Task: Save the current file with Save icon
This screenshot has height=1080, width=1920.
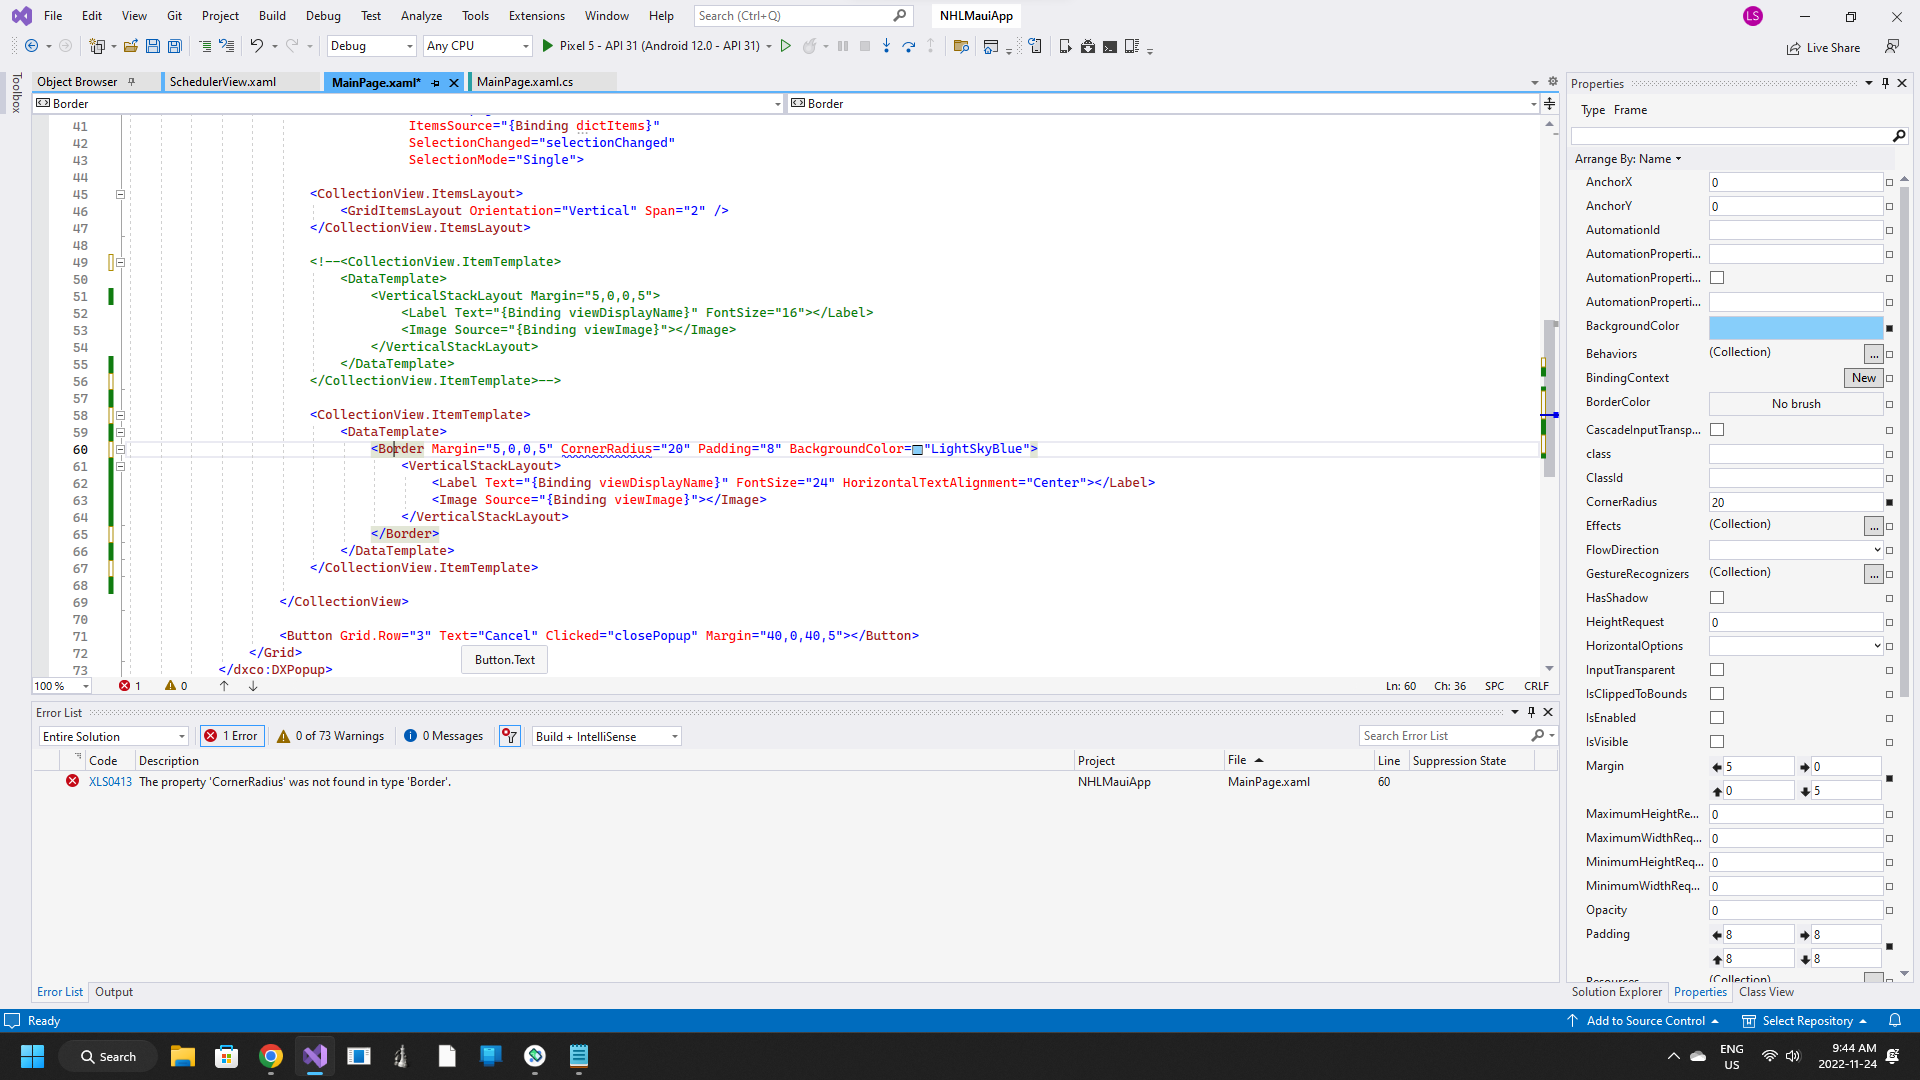Action: 153,46
